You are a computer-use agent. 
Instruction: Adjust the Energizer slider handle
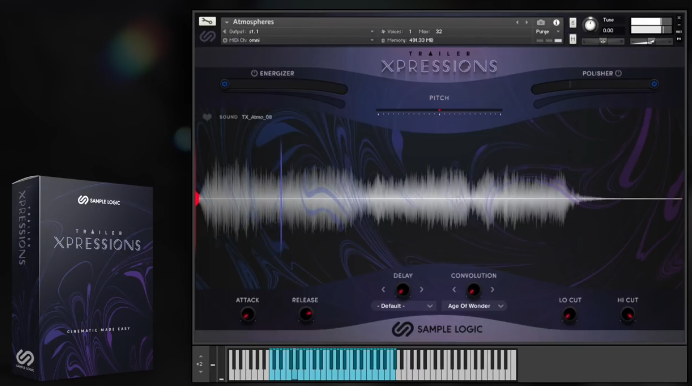point(225,84)
